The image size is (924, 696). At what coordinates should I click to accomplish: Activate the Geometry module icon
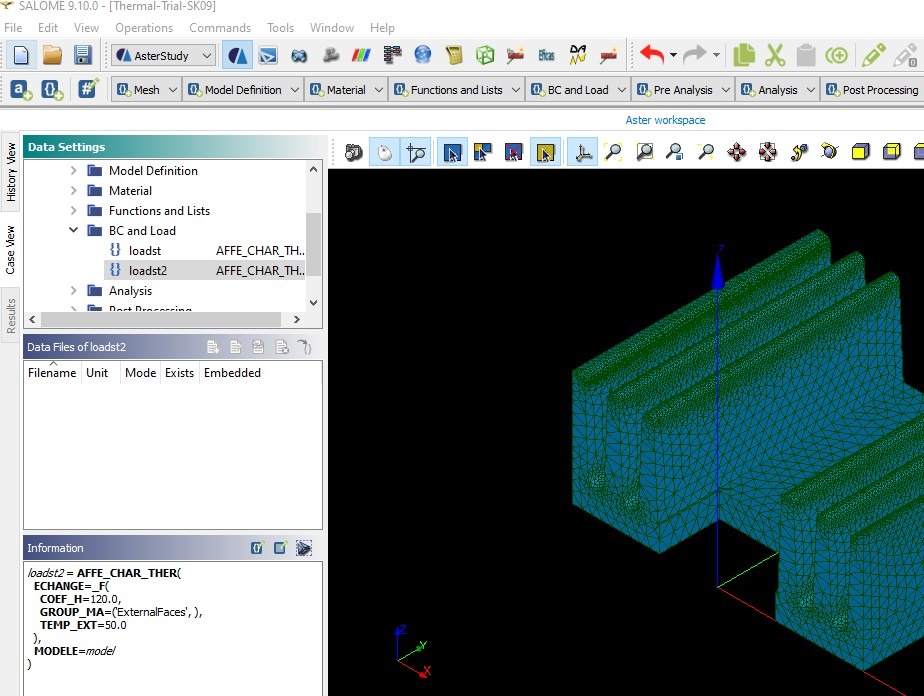(x=299, y=55)
